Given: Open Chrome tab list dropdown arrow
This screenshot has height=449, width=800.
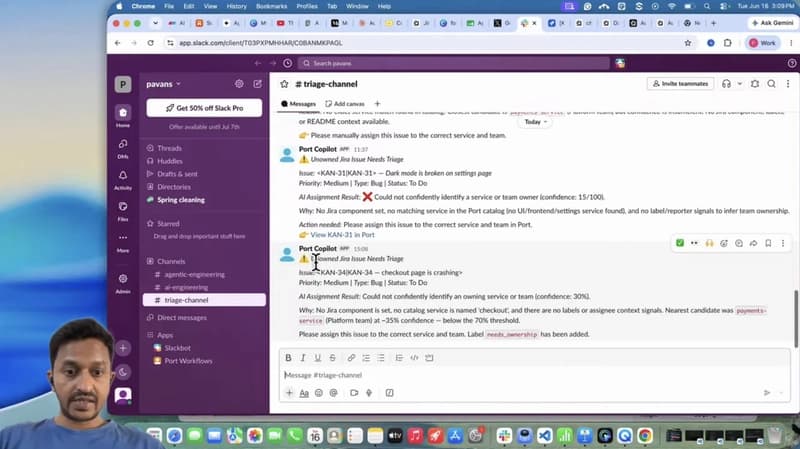Looking at the screenshot, I should 155,23.
